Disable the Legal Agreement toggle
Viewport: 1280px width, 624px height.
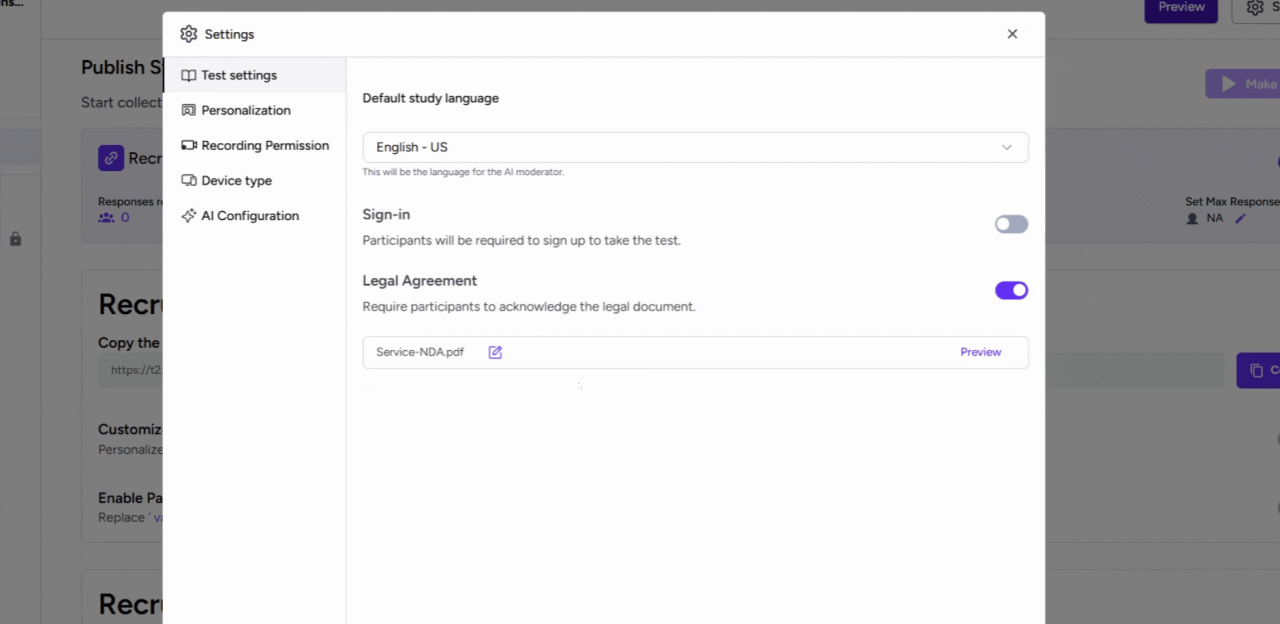(1011, 290)
